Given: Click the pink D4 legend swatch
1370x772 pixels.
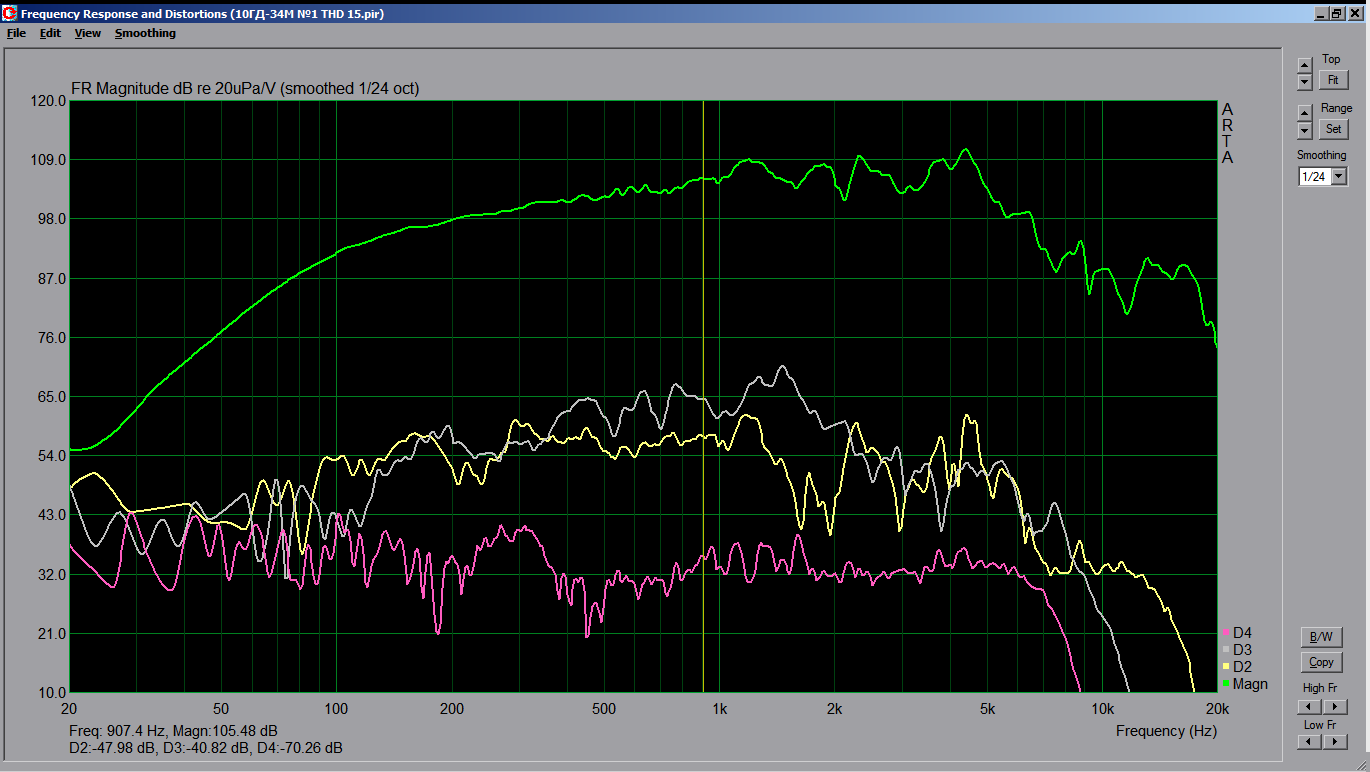Looking at the screenshot, I should click(1226, 633).
